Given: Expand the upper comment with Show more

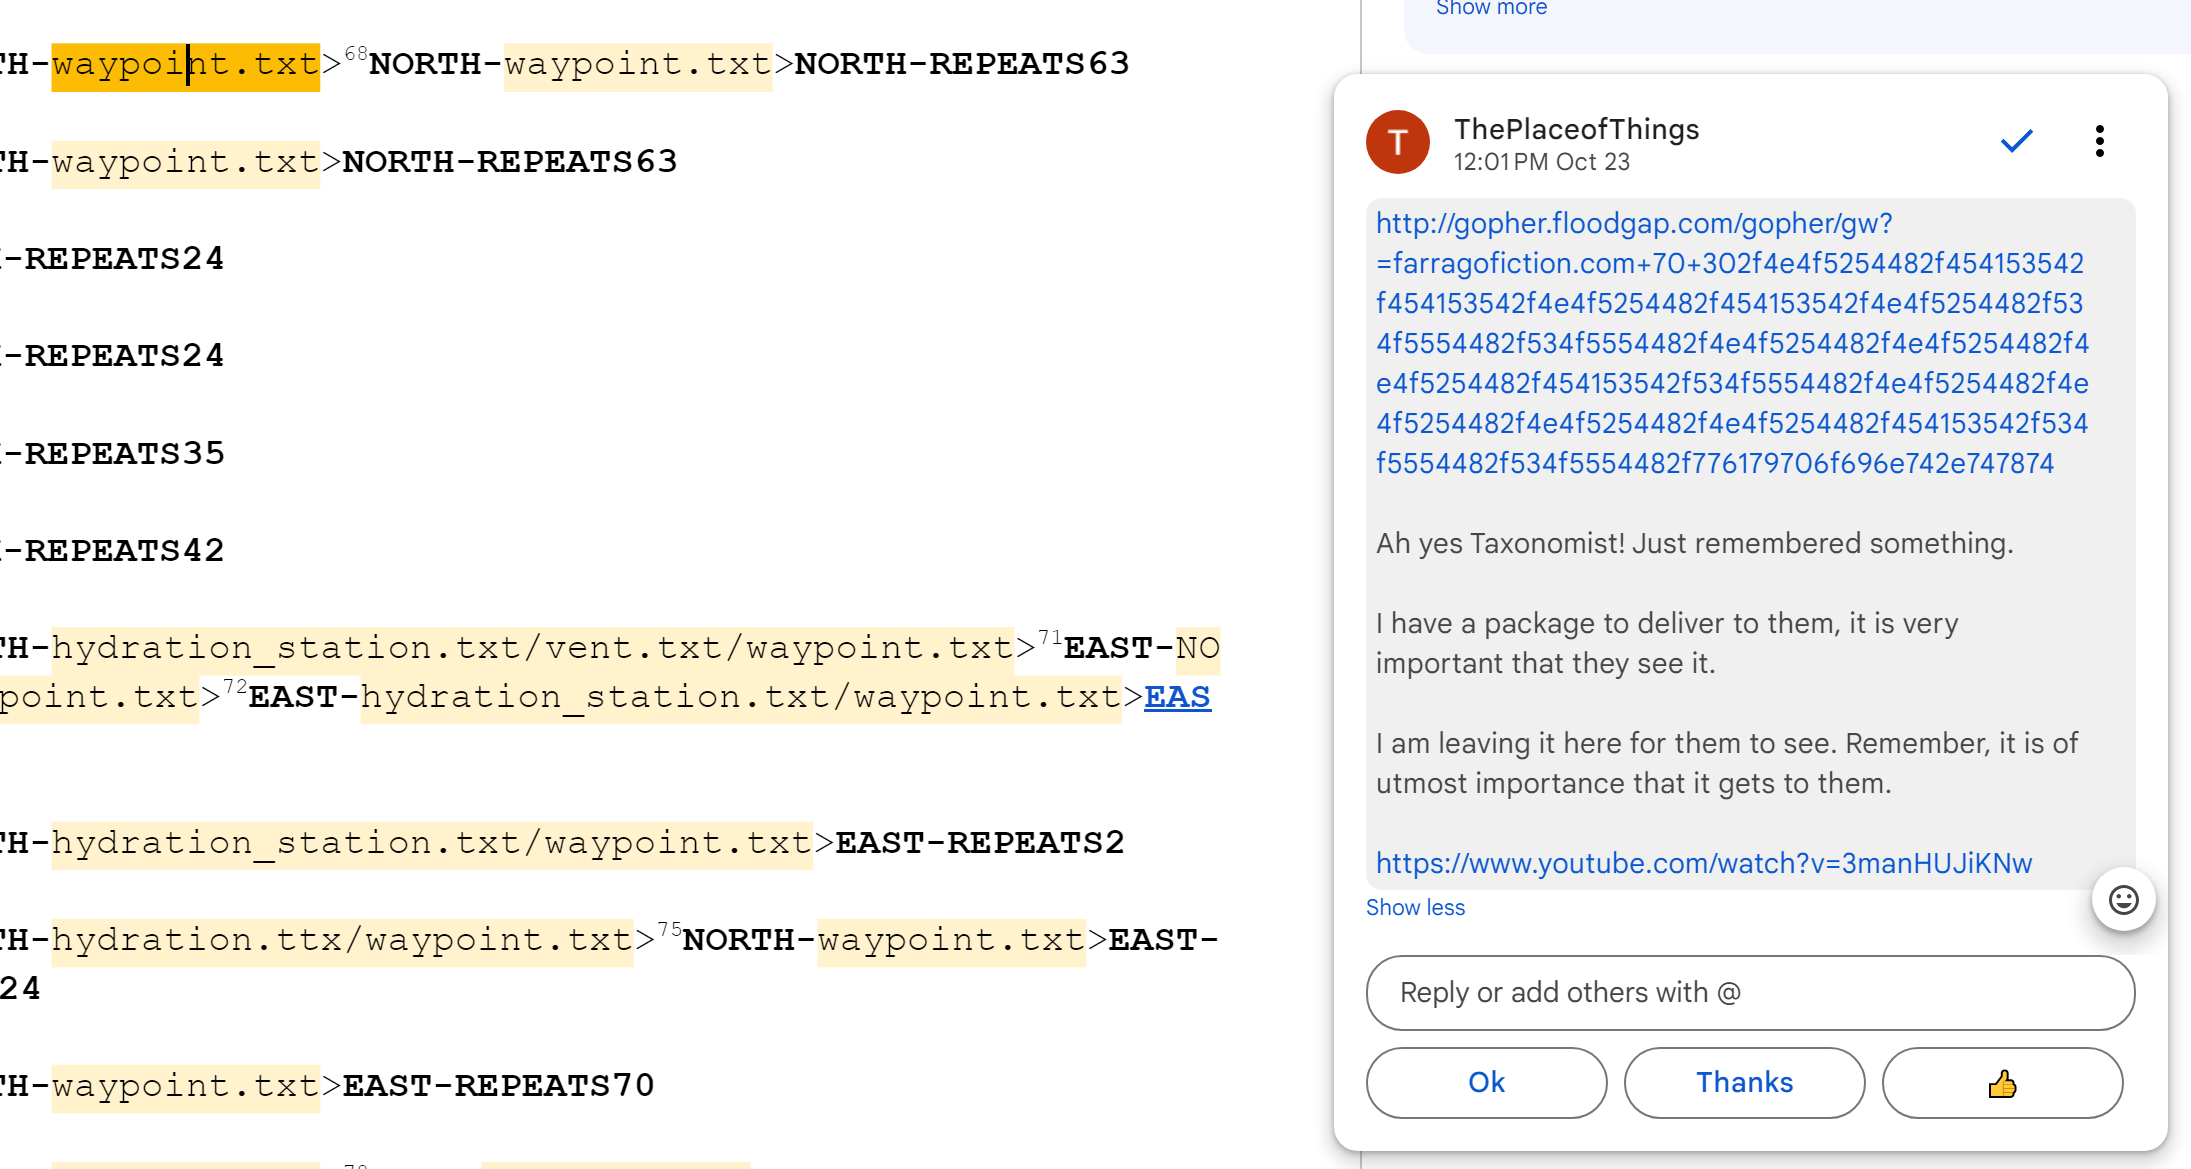Looking at the screenshot, I should click(1491, 9).
